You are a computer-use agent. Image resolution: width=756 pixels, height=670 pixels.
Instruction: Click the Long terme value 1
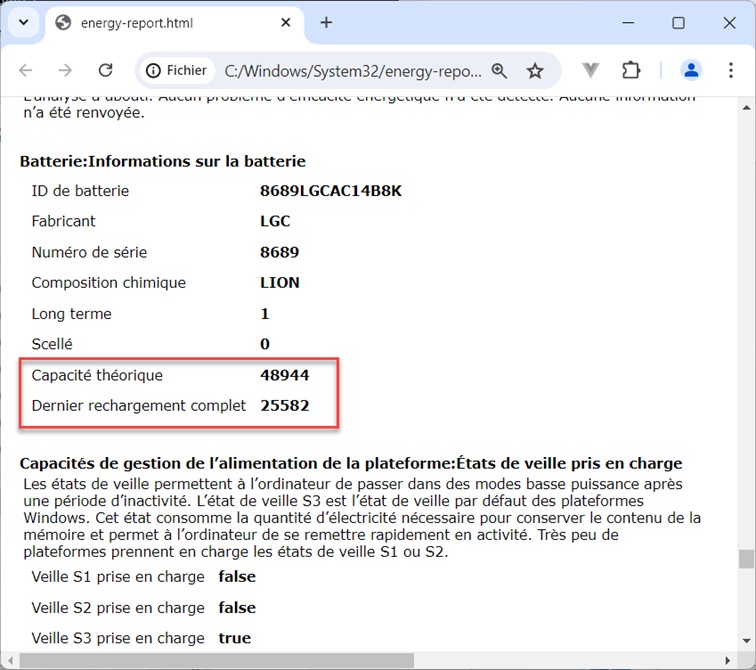264,314
